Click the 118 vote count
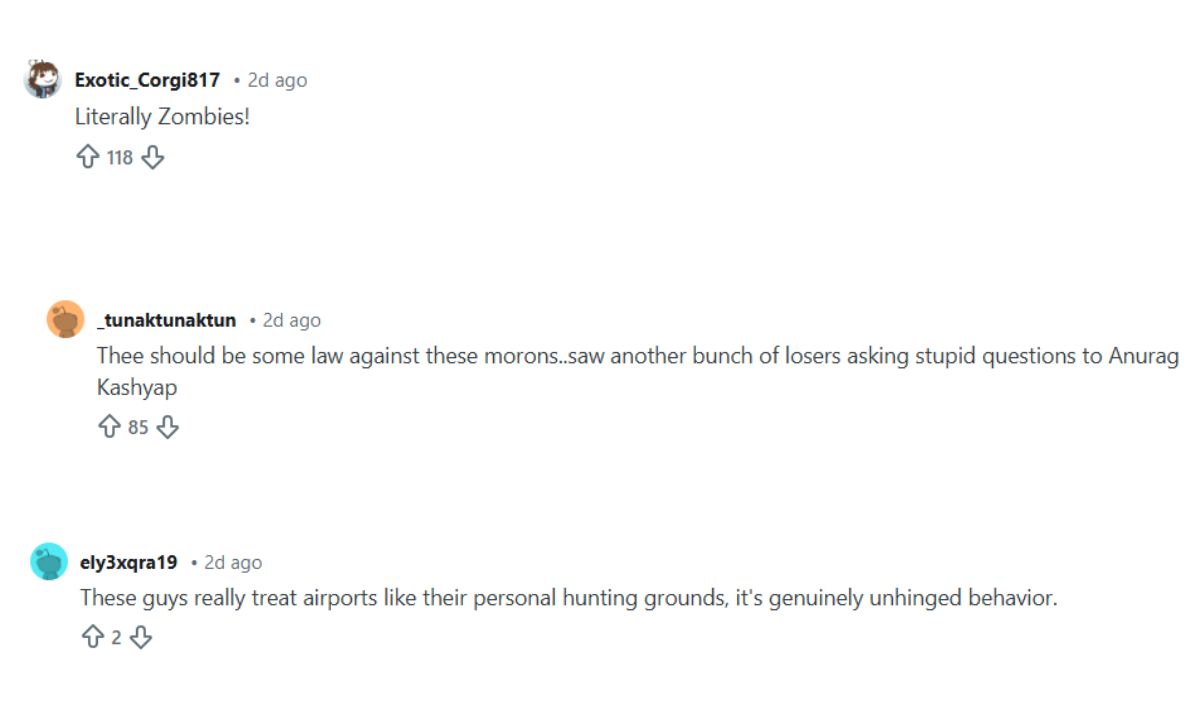Viewport: 1200px width, 720px height. 120,157
